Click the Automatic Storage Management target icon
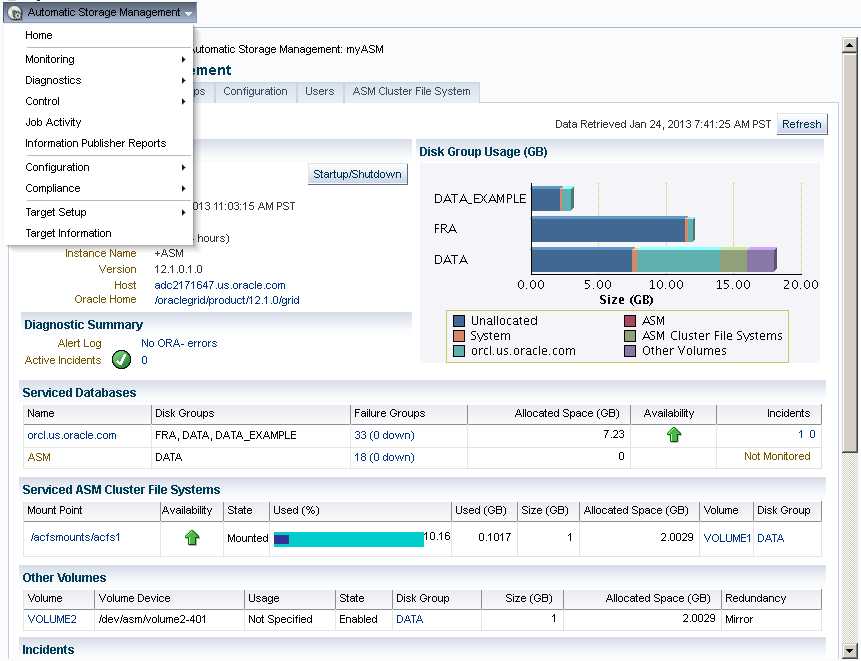 pyautogui.click(x=15, y=13)
